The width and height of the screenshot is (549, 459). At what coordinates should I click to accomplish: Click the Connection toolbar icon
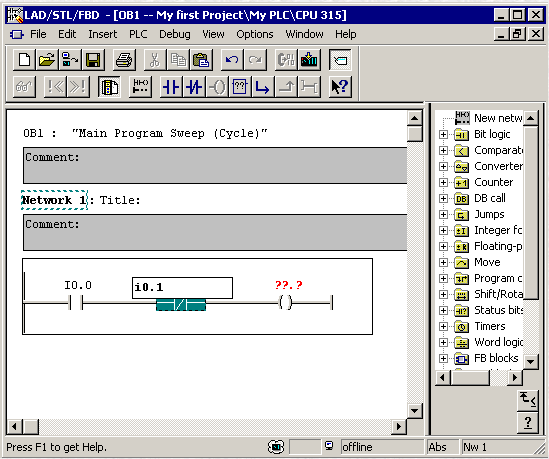coord(309,87)
